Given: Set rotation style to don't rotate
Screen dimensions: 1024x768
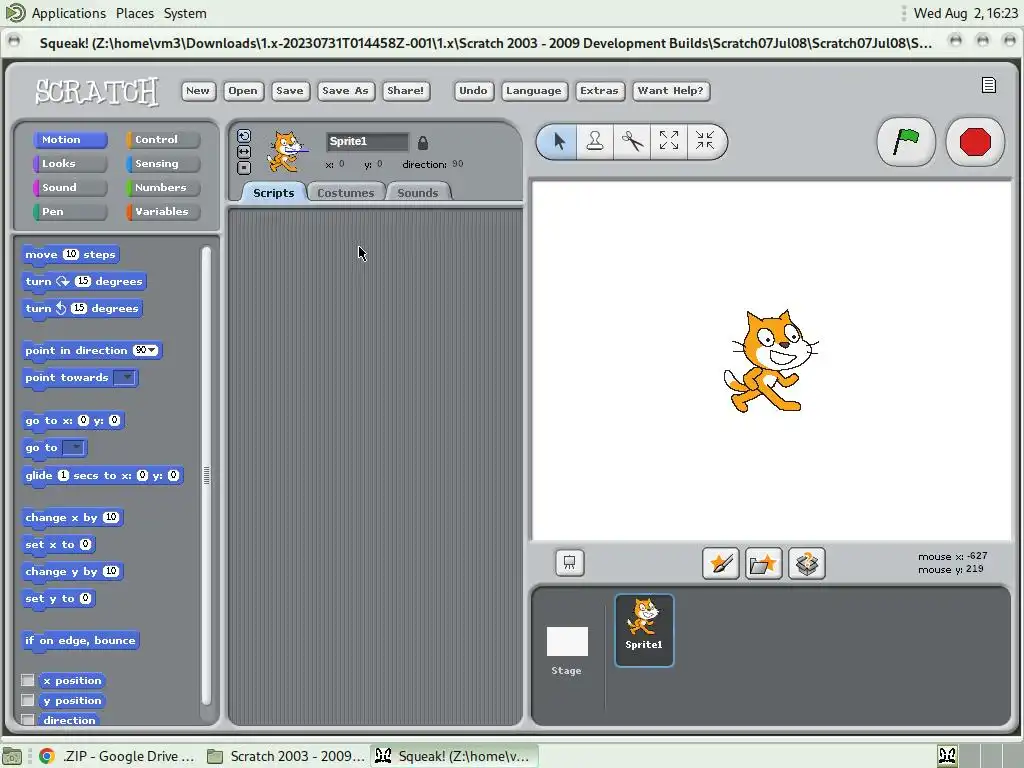Looking at the screenshot, I should pos(244,168).
